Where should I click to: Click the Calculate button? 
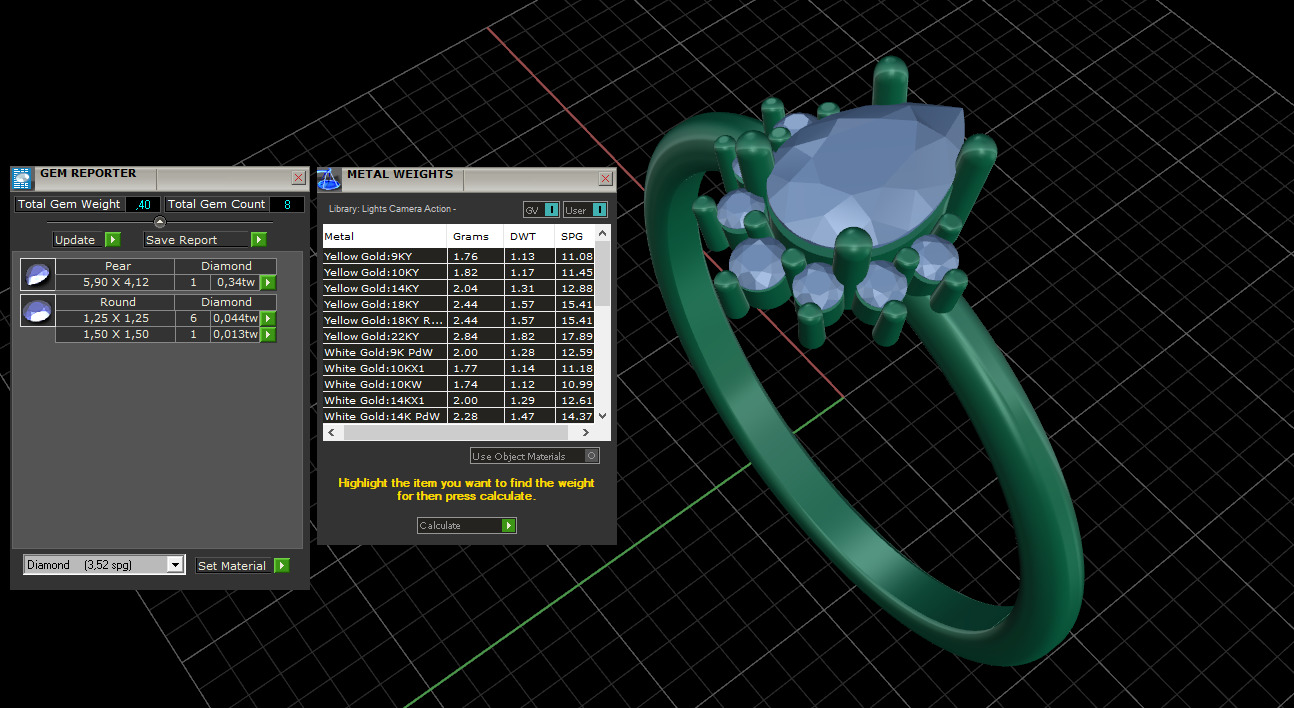(466, 526)
